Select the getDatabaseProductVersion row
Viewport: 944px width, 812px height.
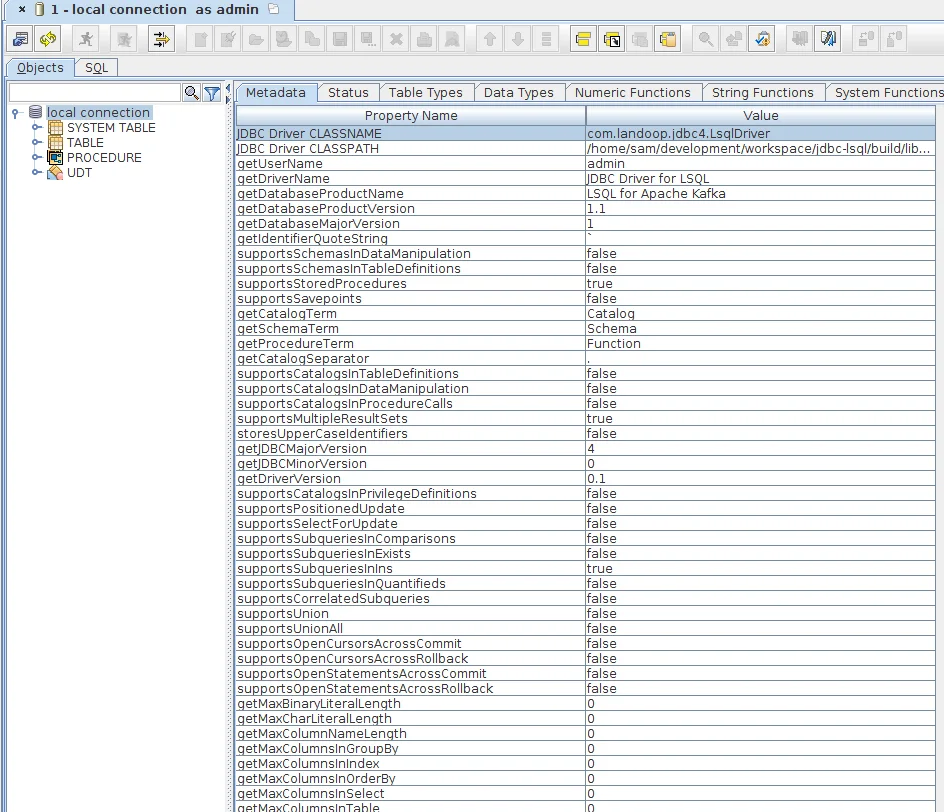point(585,209)
